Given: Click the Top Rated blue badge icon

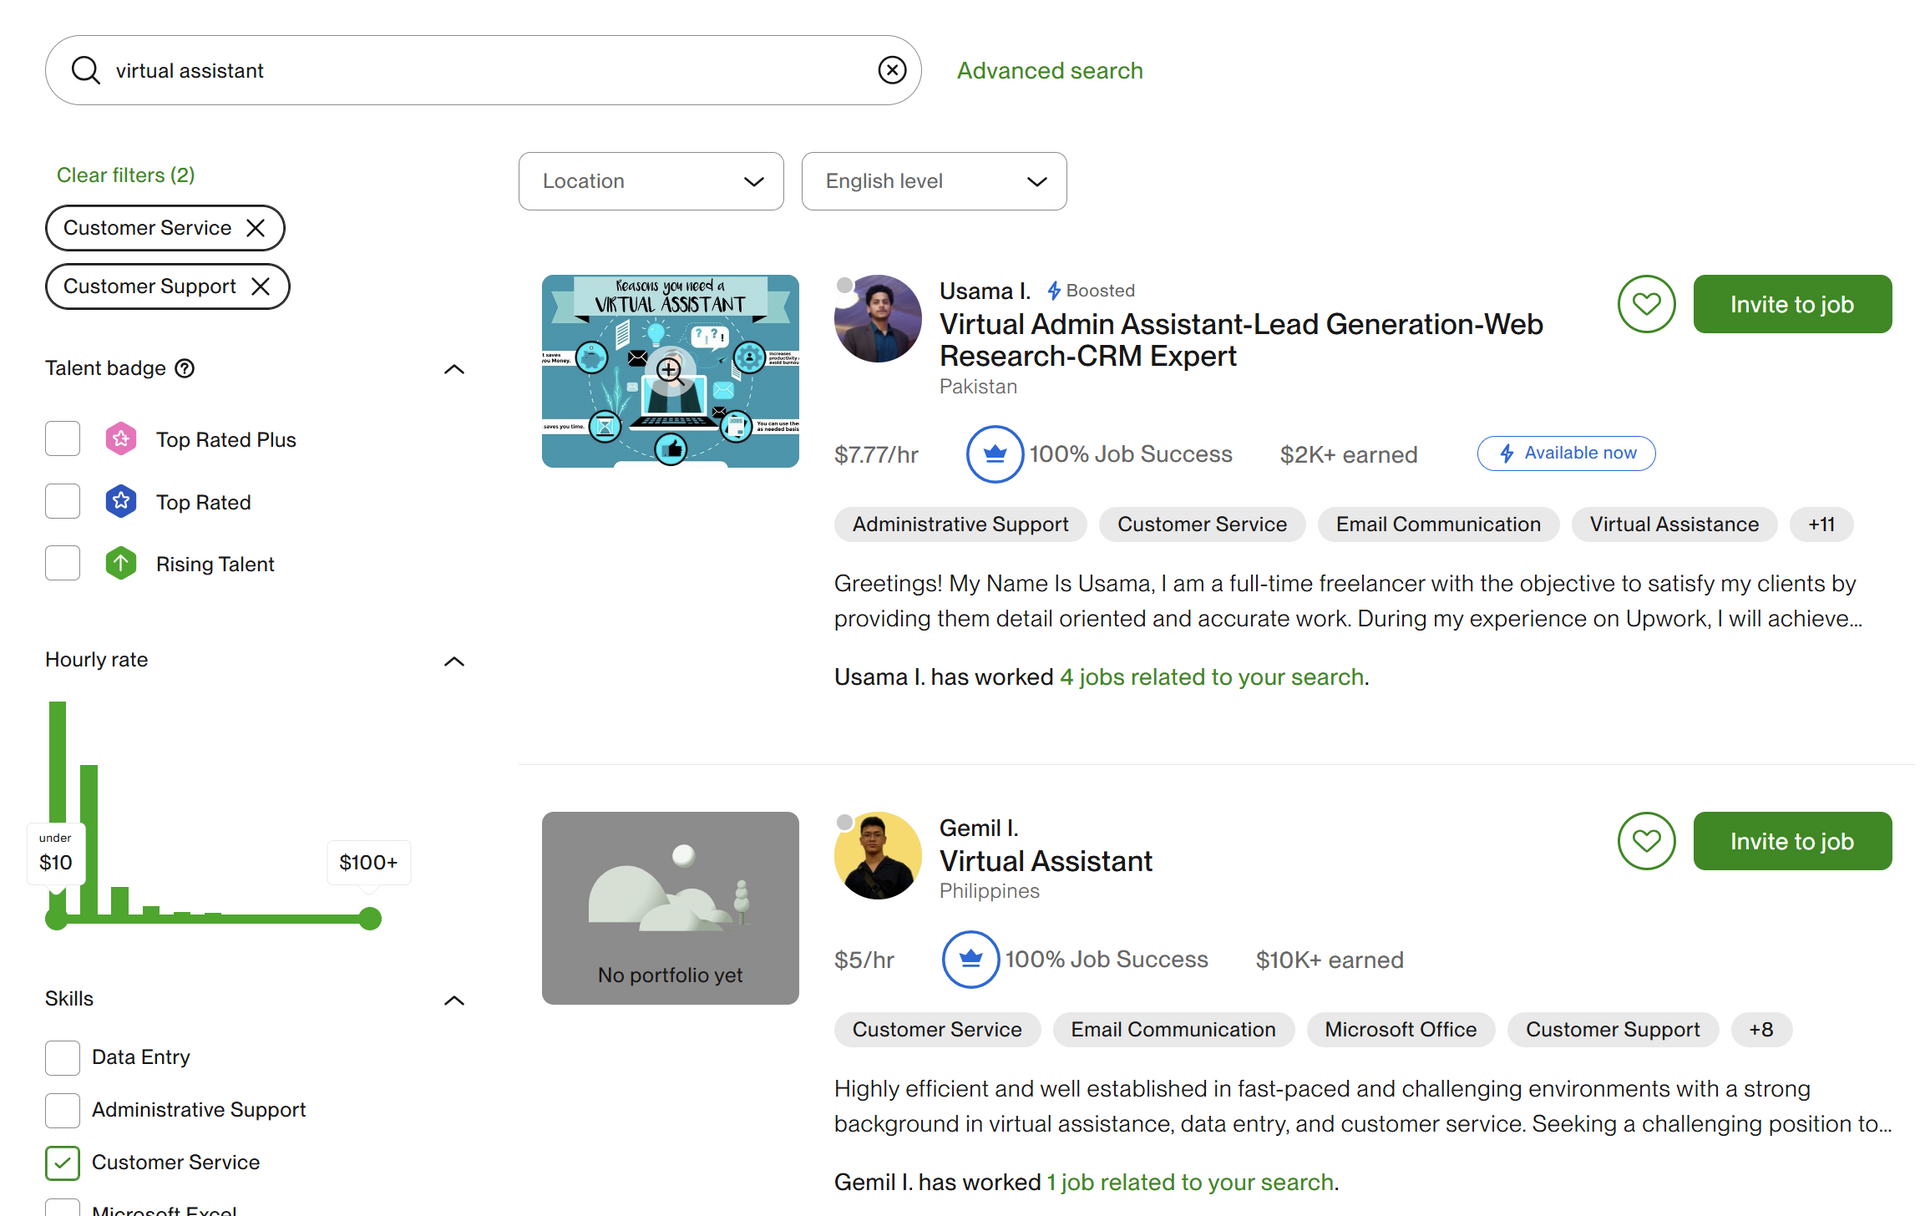Looking at the screenshot, I should [121, 501].
